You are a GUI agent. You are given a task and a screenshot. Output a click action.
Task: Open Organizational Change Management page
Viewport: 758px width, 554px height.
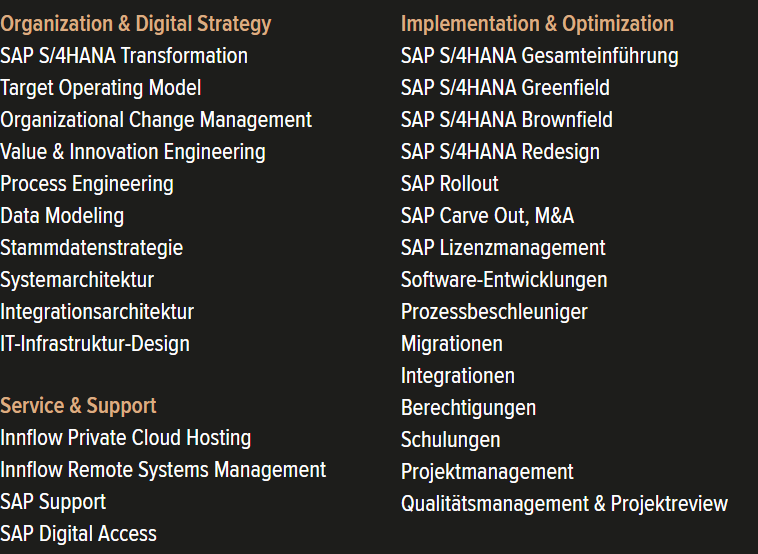156,120
